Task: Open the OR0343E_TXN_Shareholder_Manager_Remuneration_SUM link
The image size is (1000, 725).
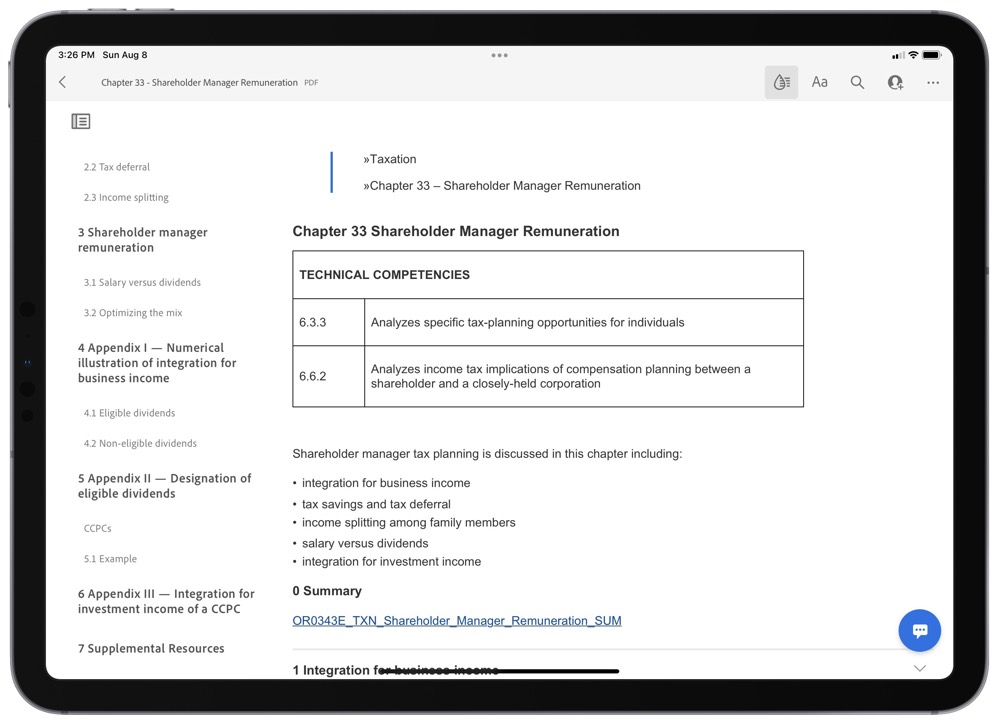Action: [x=457, y=620]
